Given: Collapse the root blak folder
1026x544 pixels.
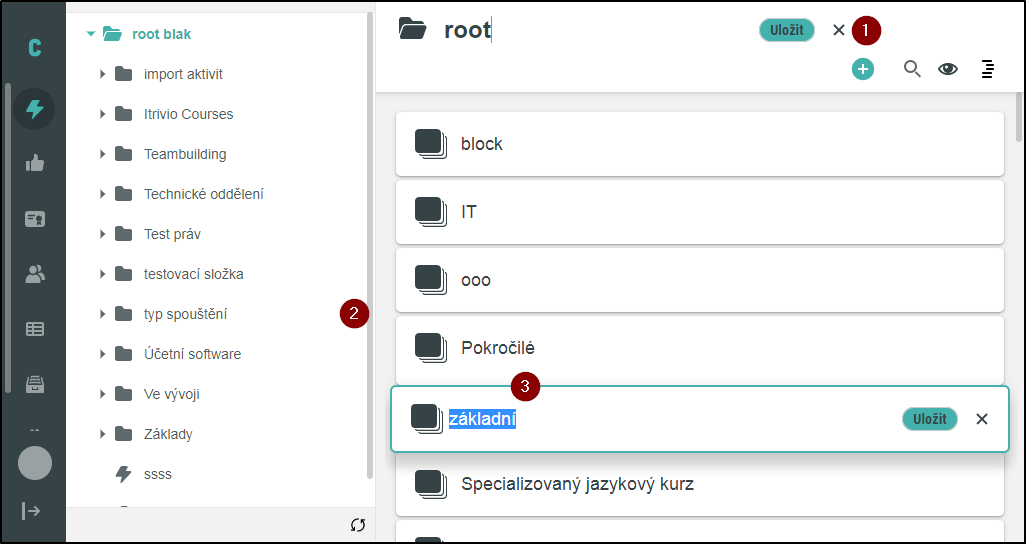Looking at the screenshot, I should tap(91, 34).
